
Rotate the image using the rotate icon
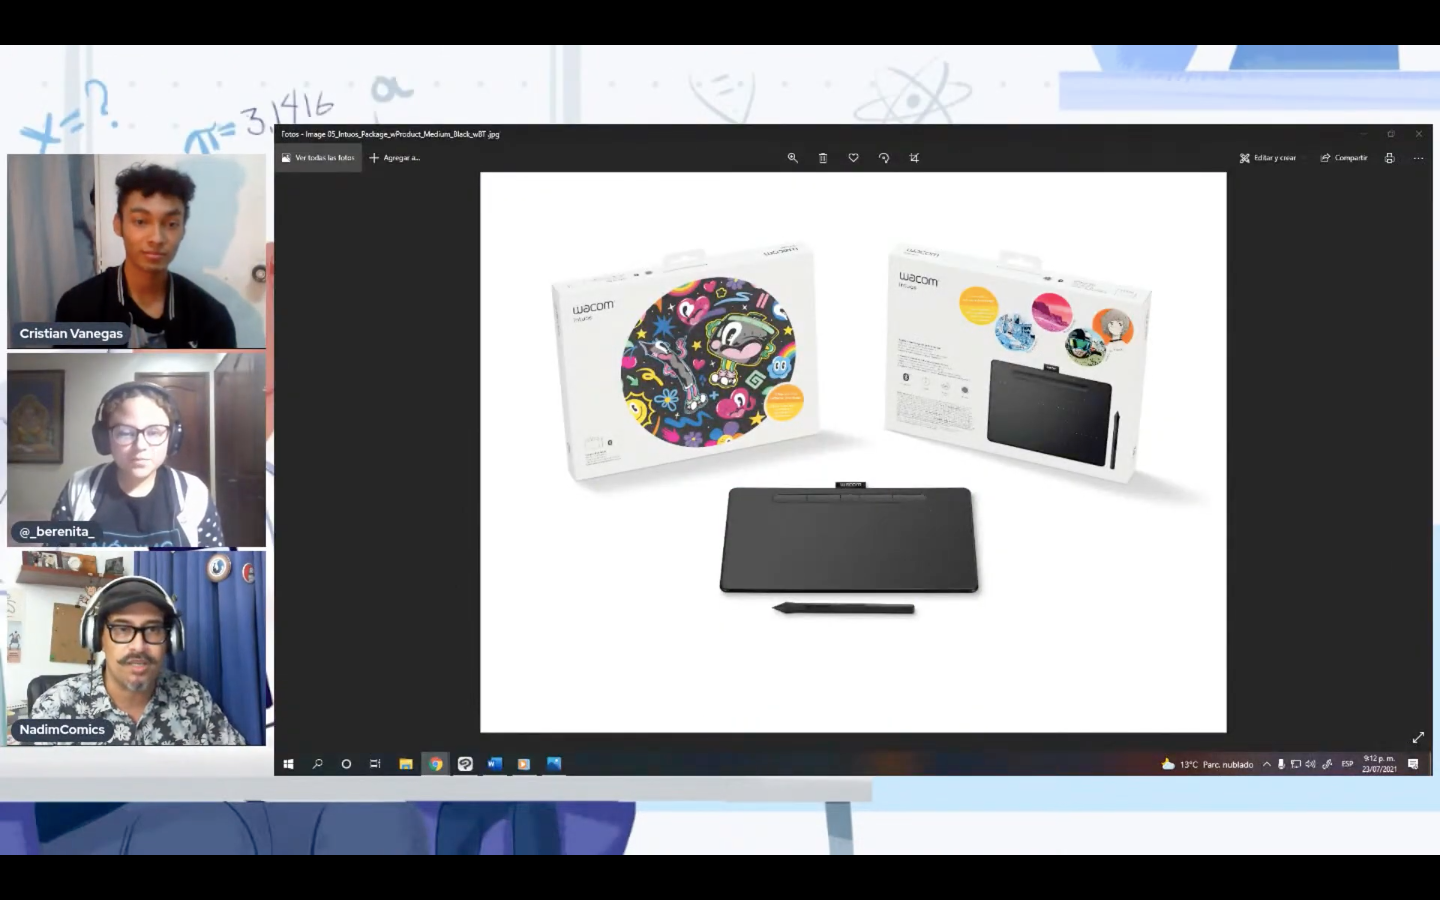click(884, 158)
